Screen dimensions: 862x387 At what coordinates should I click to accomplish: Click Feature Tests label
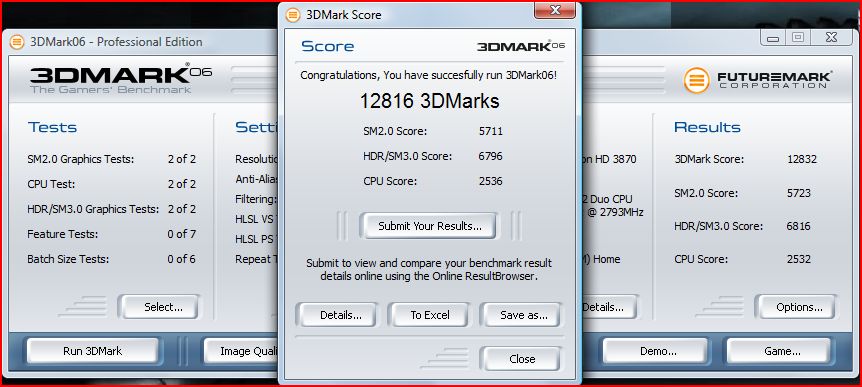point(63,234)
